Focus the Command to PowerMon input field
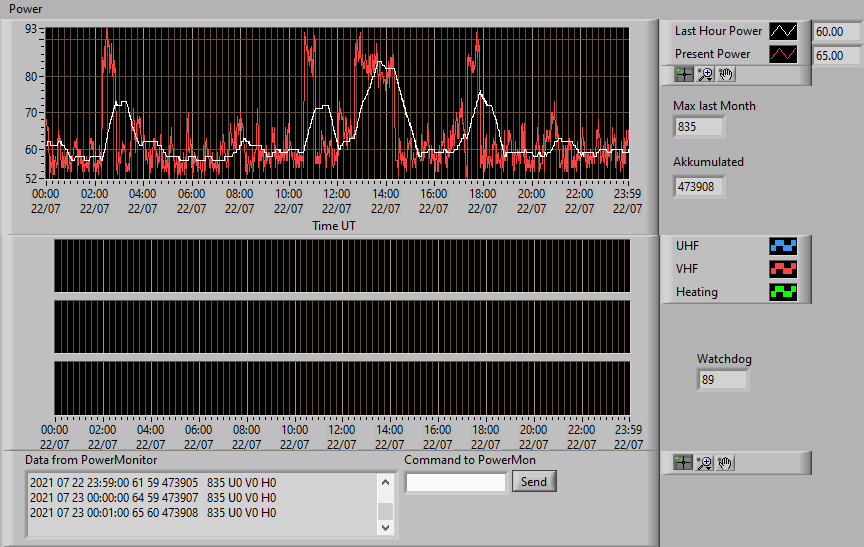The height and width of the screenshot is (547, 864). click(x=456, y=483)
